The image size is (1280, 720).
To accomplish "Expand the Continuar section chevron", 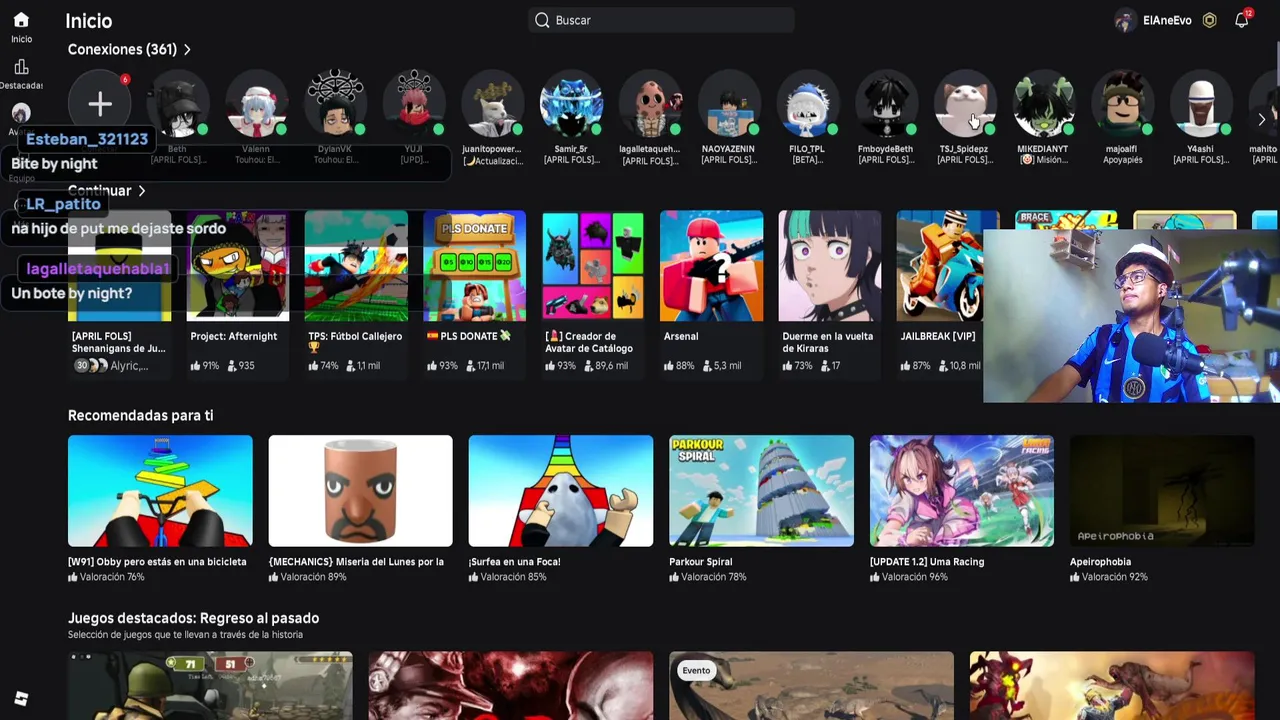I will [142, 190].
